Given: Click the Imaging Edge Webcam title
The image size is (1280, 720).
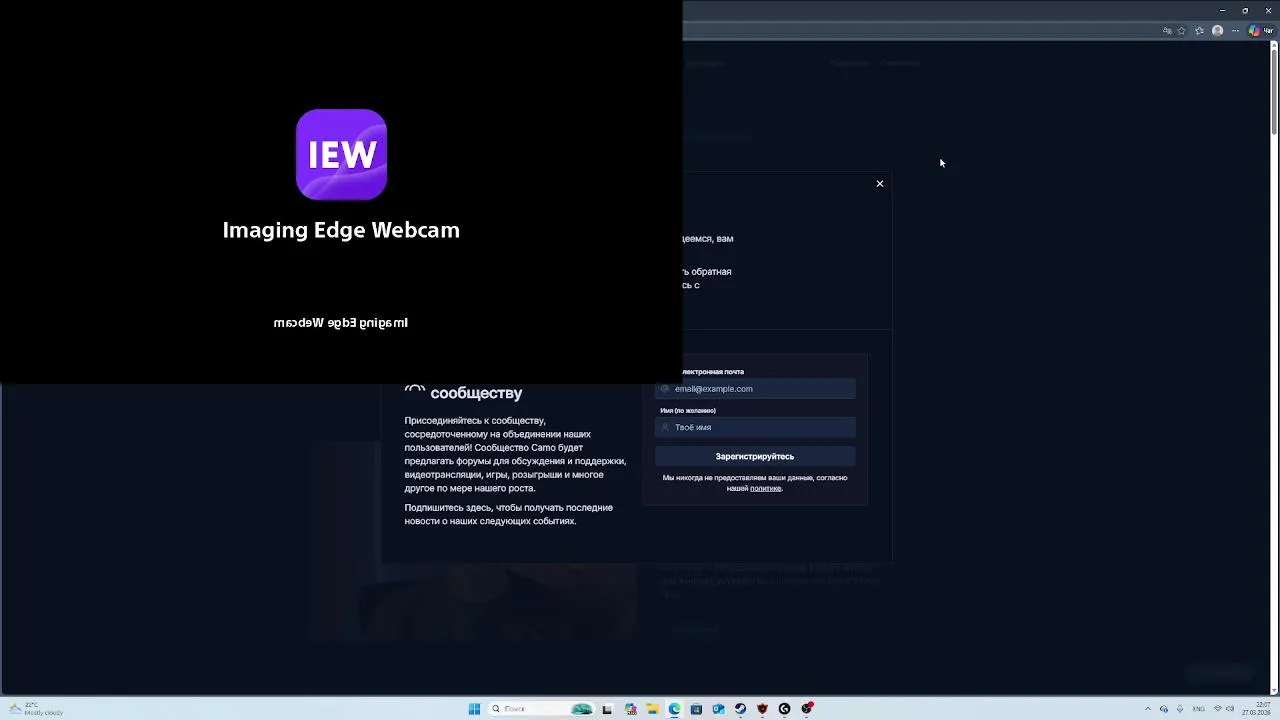Looking at the screenshot, I should coord(341,230).
